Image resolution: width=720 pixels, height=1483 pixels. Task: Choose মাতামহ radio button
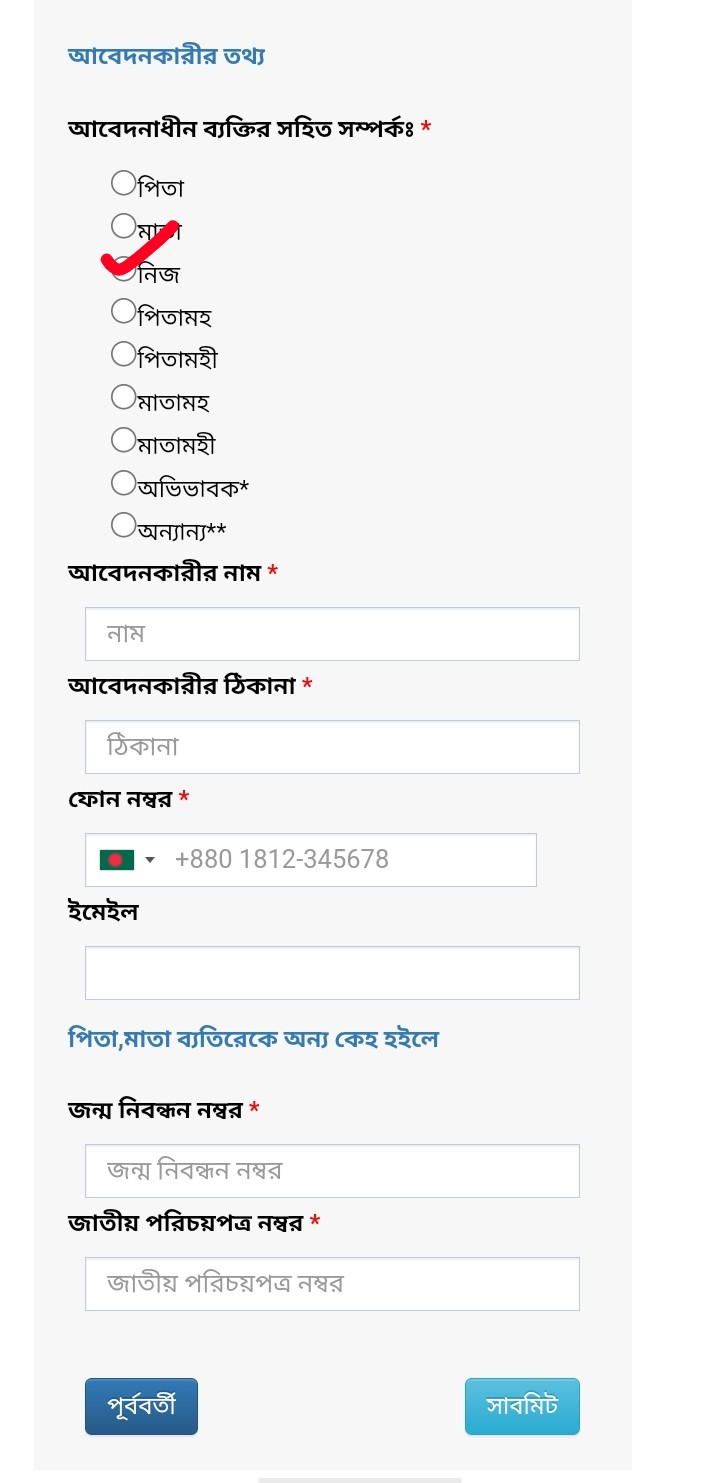(123, 397)
